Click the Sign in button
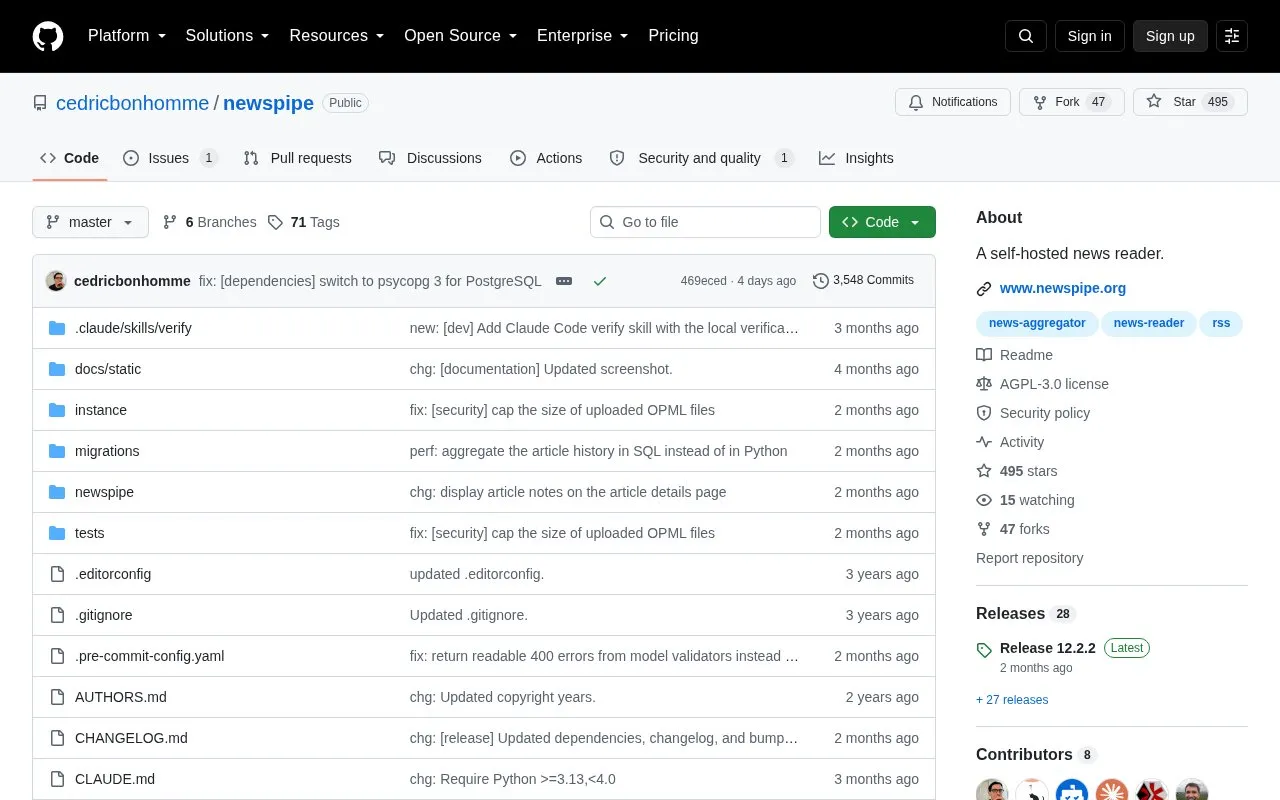 [1089, 36]
